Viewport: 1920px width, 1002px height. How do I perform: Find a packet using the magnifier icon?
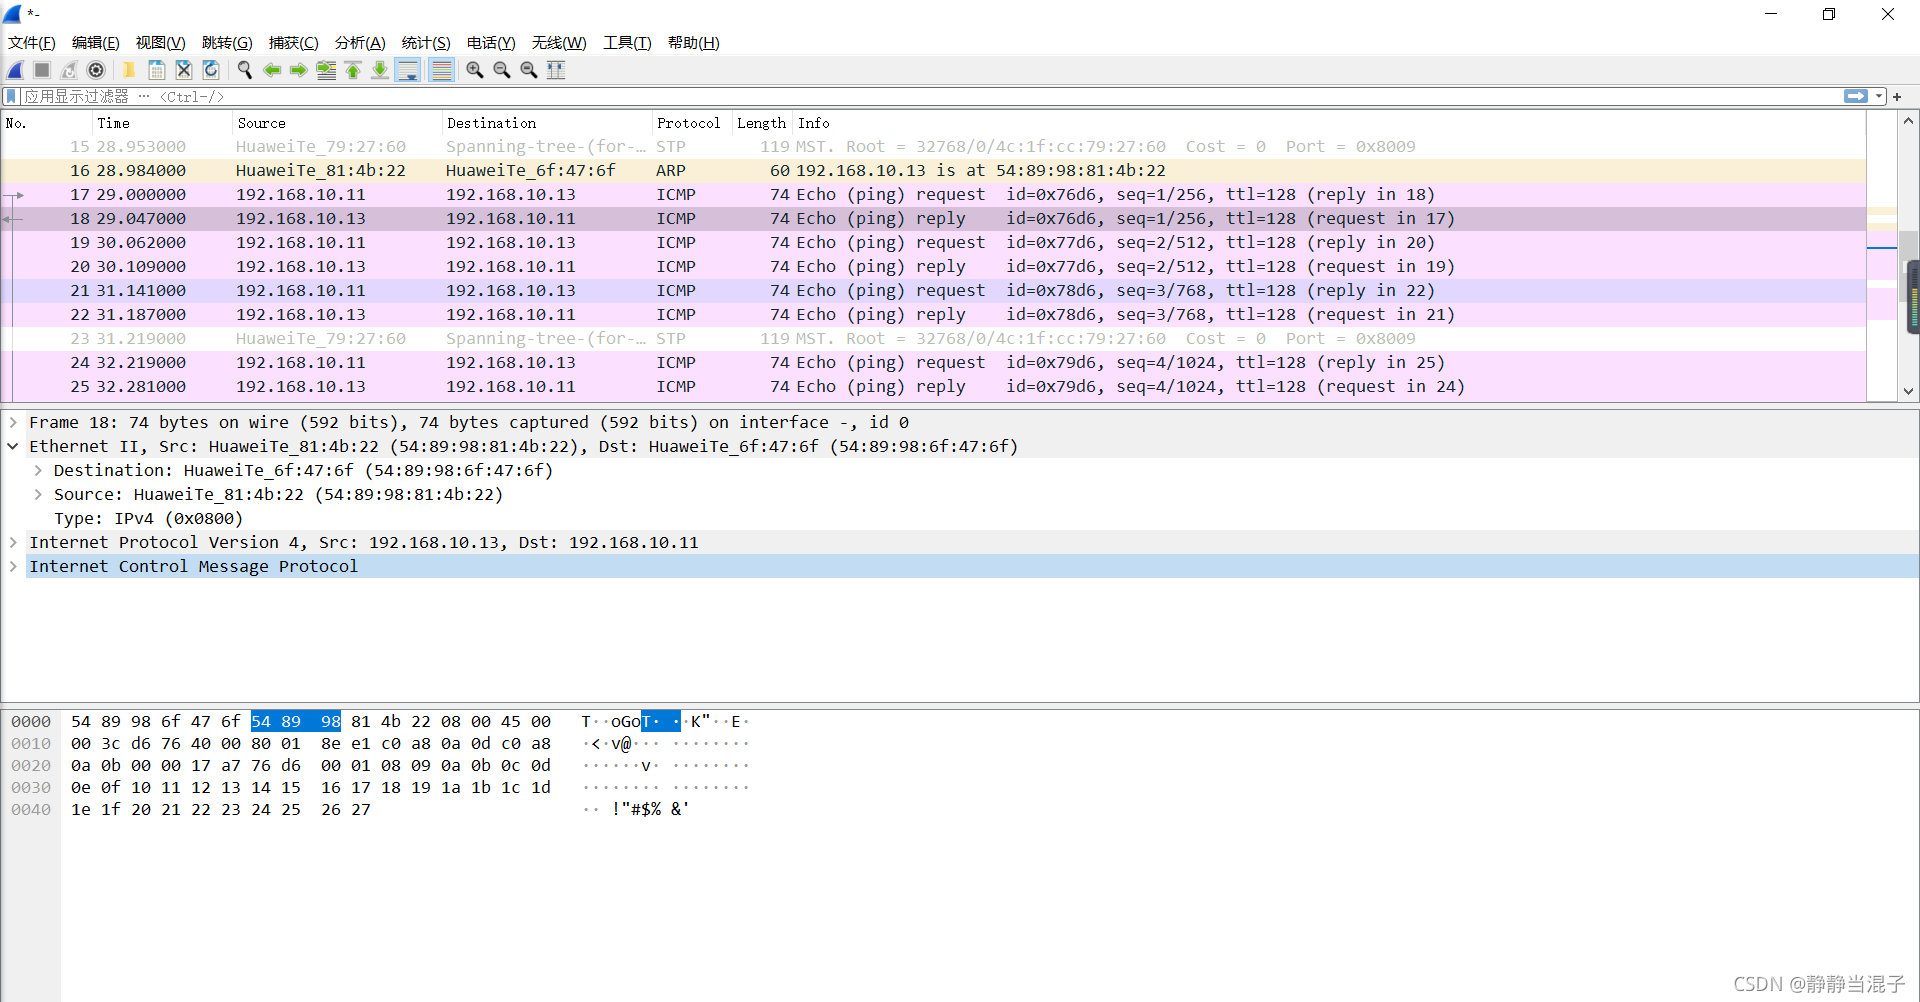coord(244,70)
